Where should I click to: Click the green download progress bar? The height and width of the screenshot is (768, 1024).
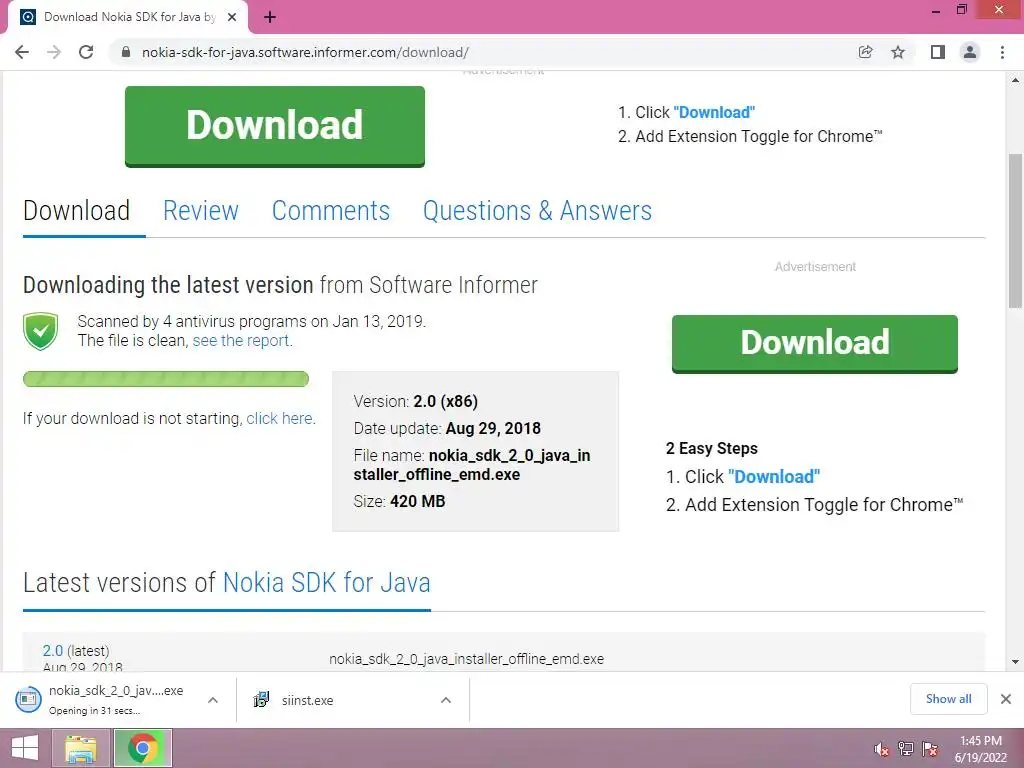coord(166,379)
